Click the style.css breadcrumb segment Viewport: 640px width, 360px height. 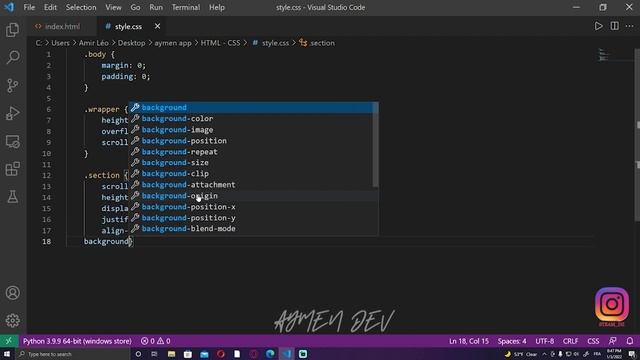[271, 43]
